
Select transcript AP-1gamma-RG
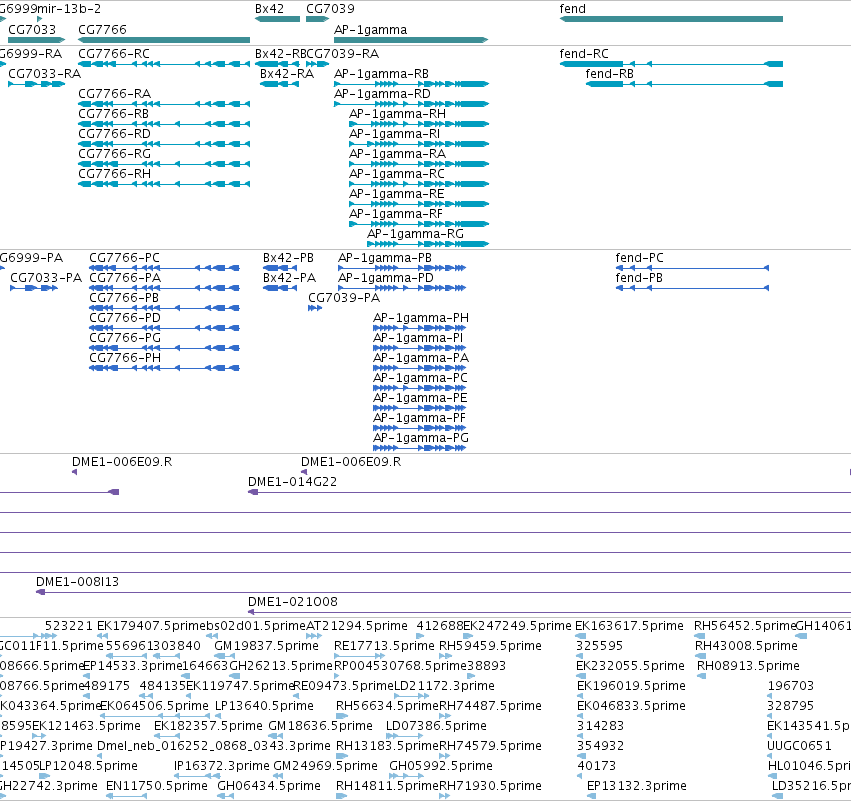click(x=415, y=234)
